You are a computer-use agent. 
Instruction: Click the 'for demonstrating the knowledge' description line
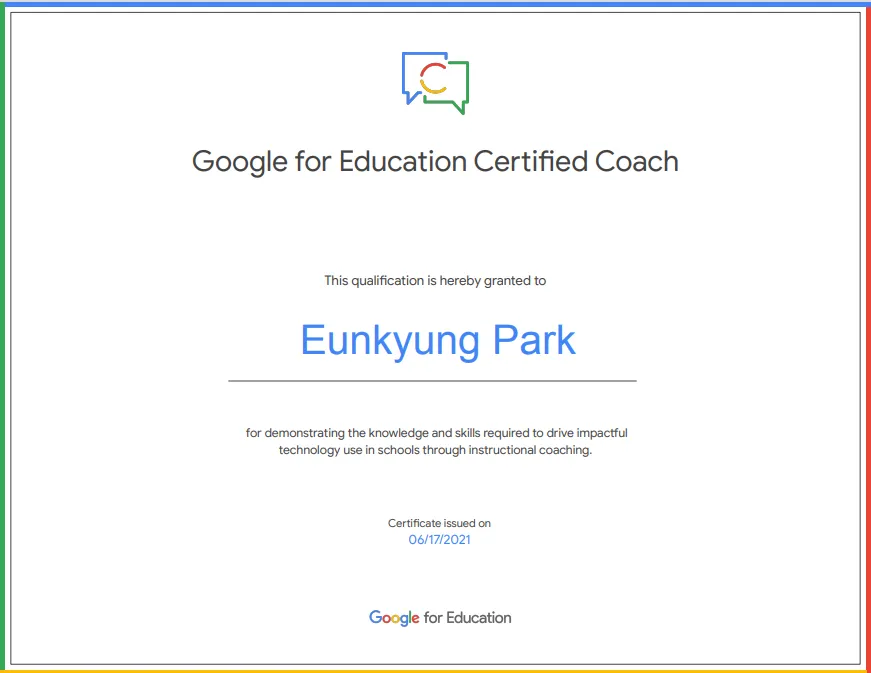tap(436, 433)
